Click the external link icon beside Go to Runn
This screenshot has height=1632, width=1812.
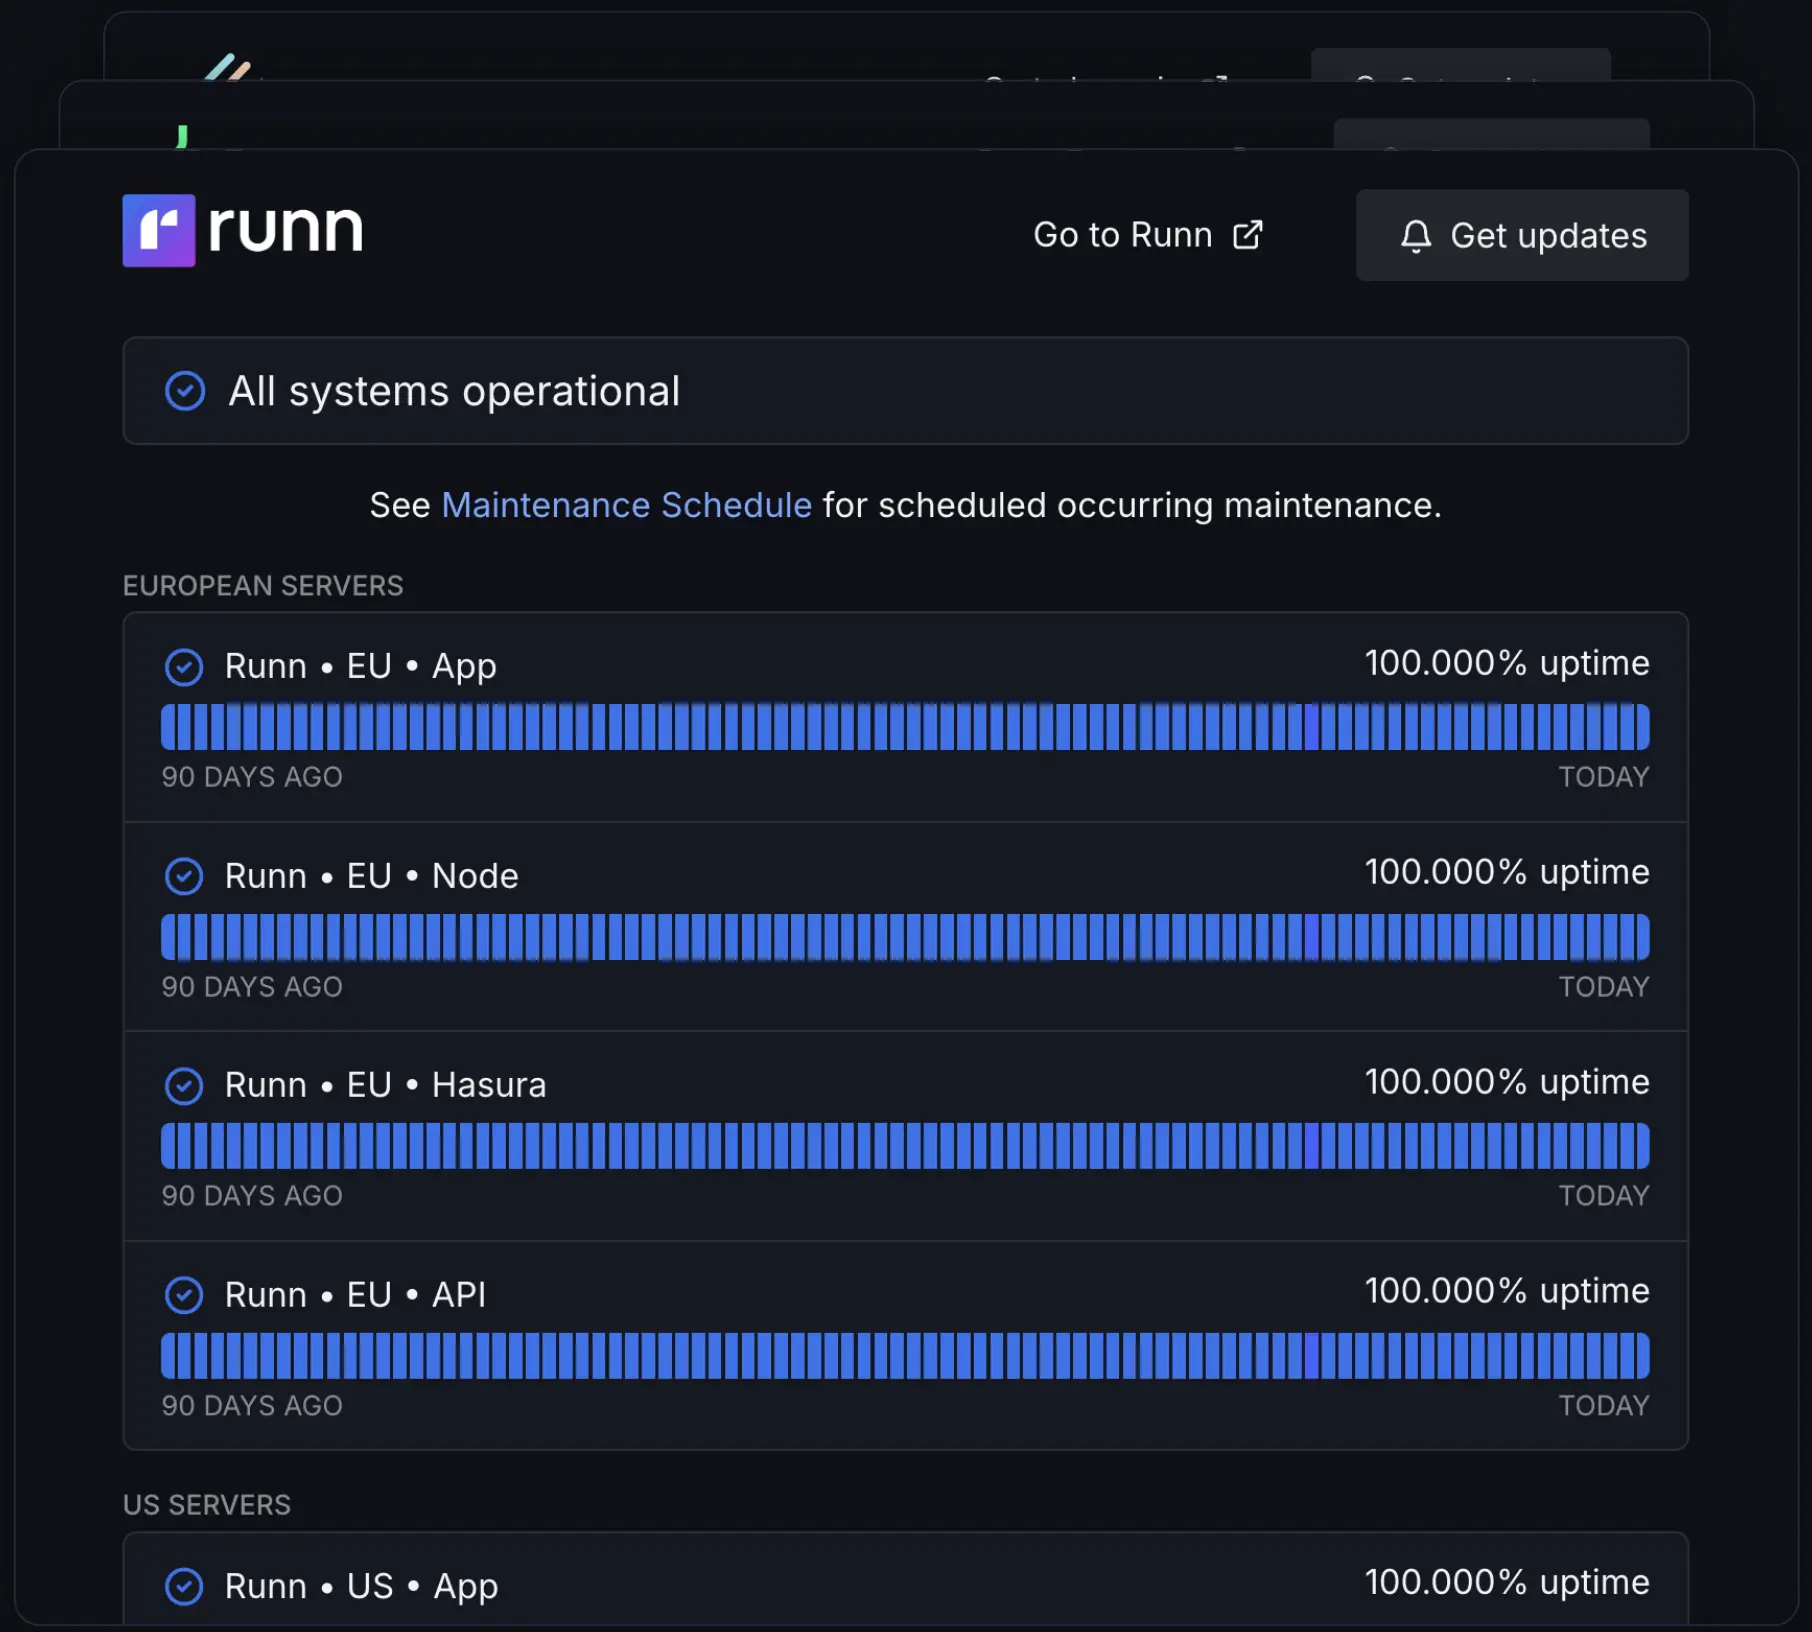pos(1247,235)
